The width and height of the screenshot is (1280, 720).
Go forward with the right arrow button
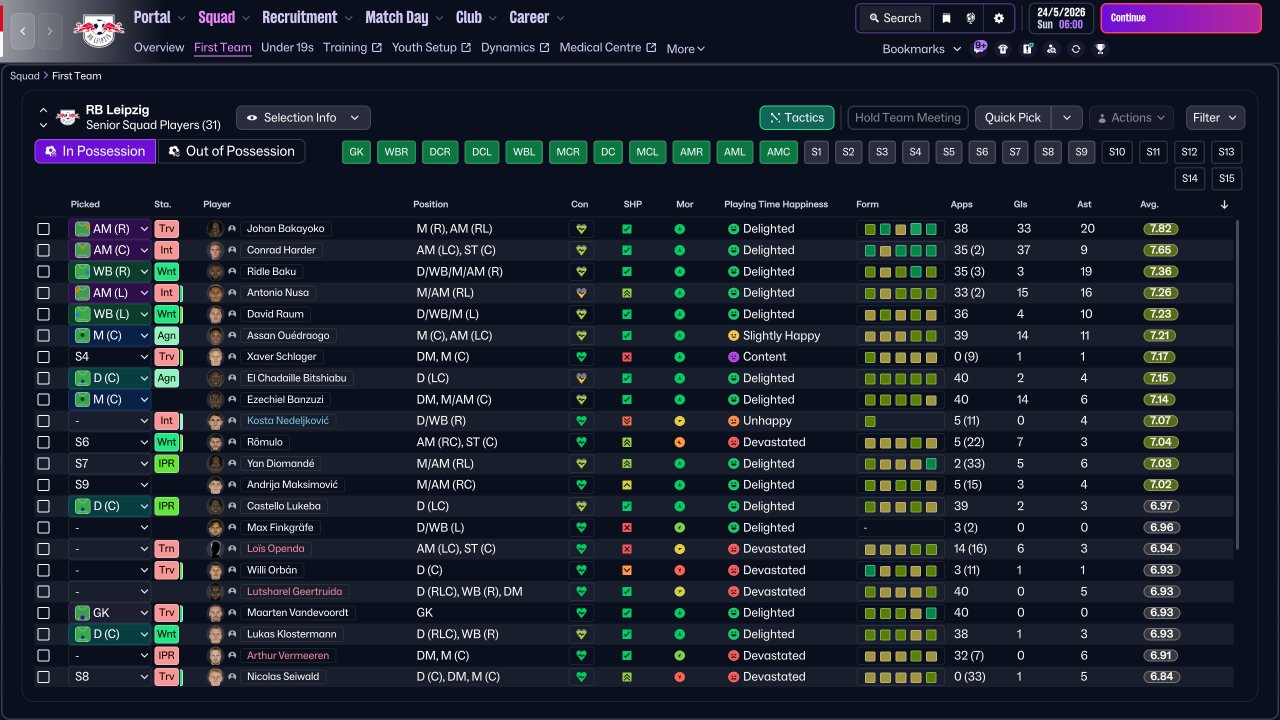[50, 31]
